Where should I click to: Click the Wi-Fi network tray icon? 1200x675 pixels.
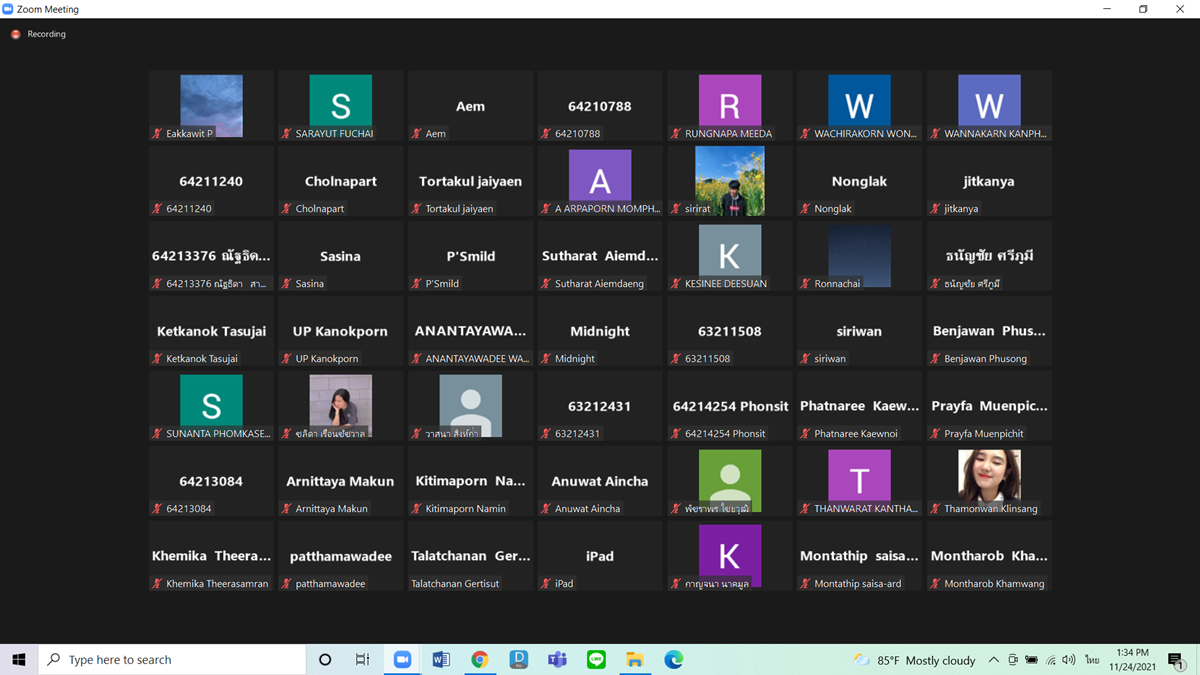[x=1051, y=660]
